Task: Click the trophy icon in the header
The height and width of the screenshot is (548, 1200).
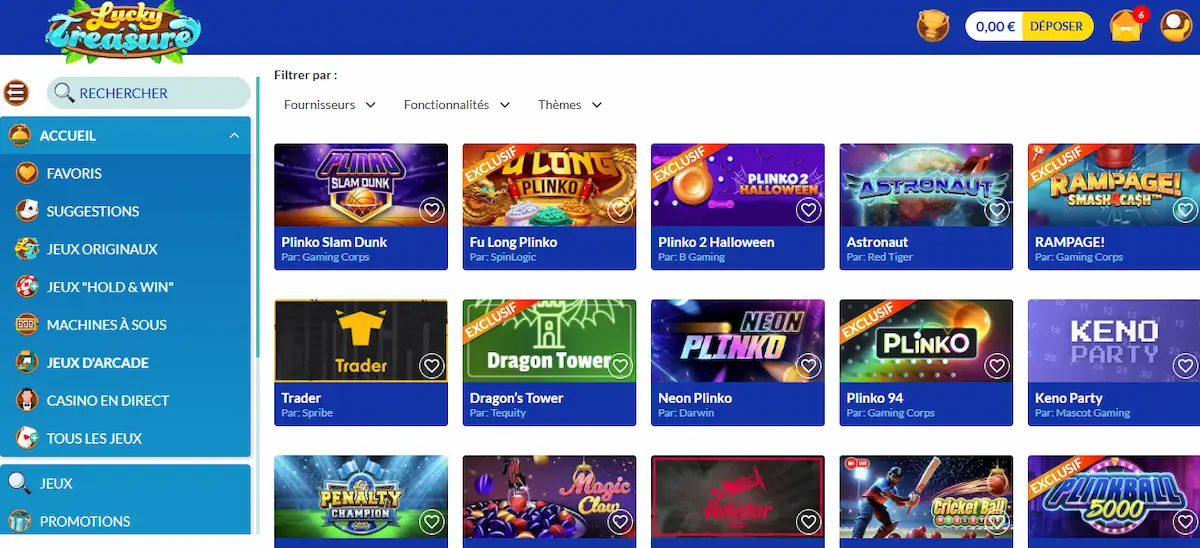Action: tap(933, 26)
